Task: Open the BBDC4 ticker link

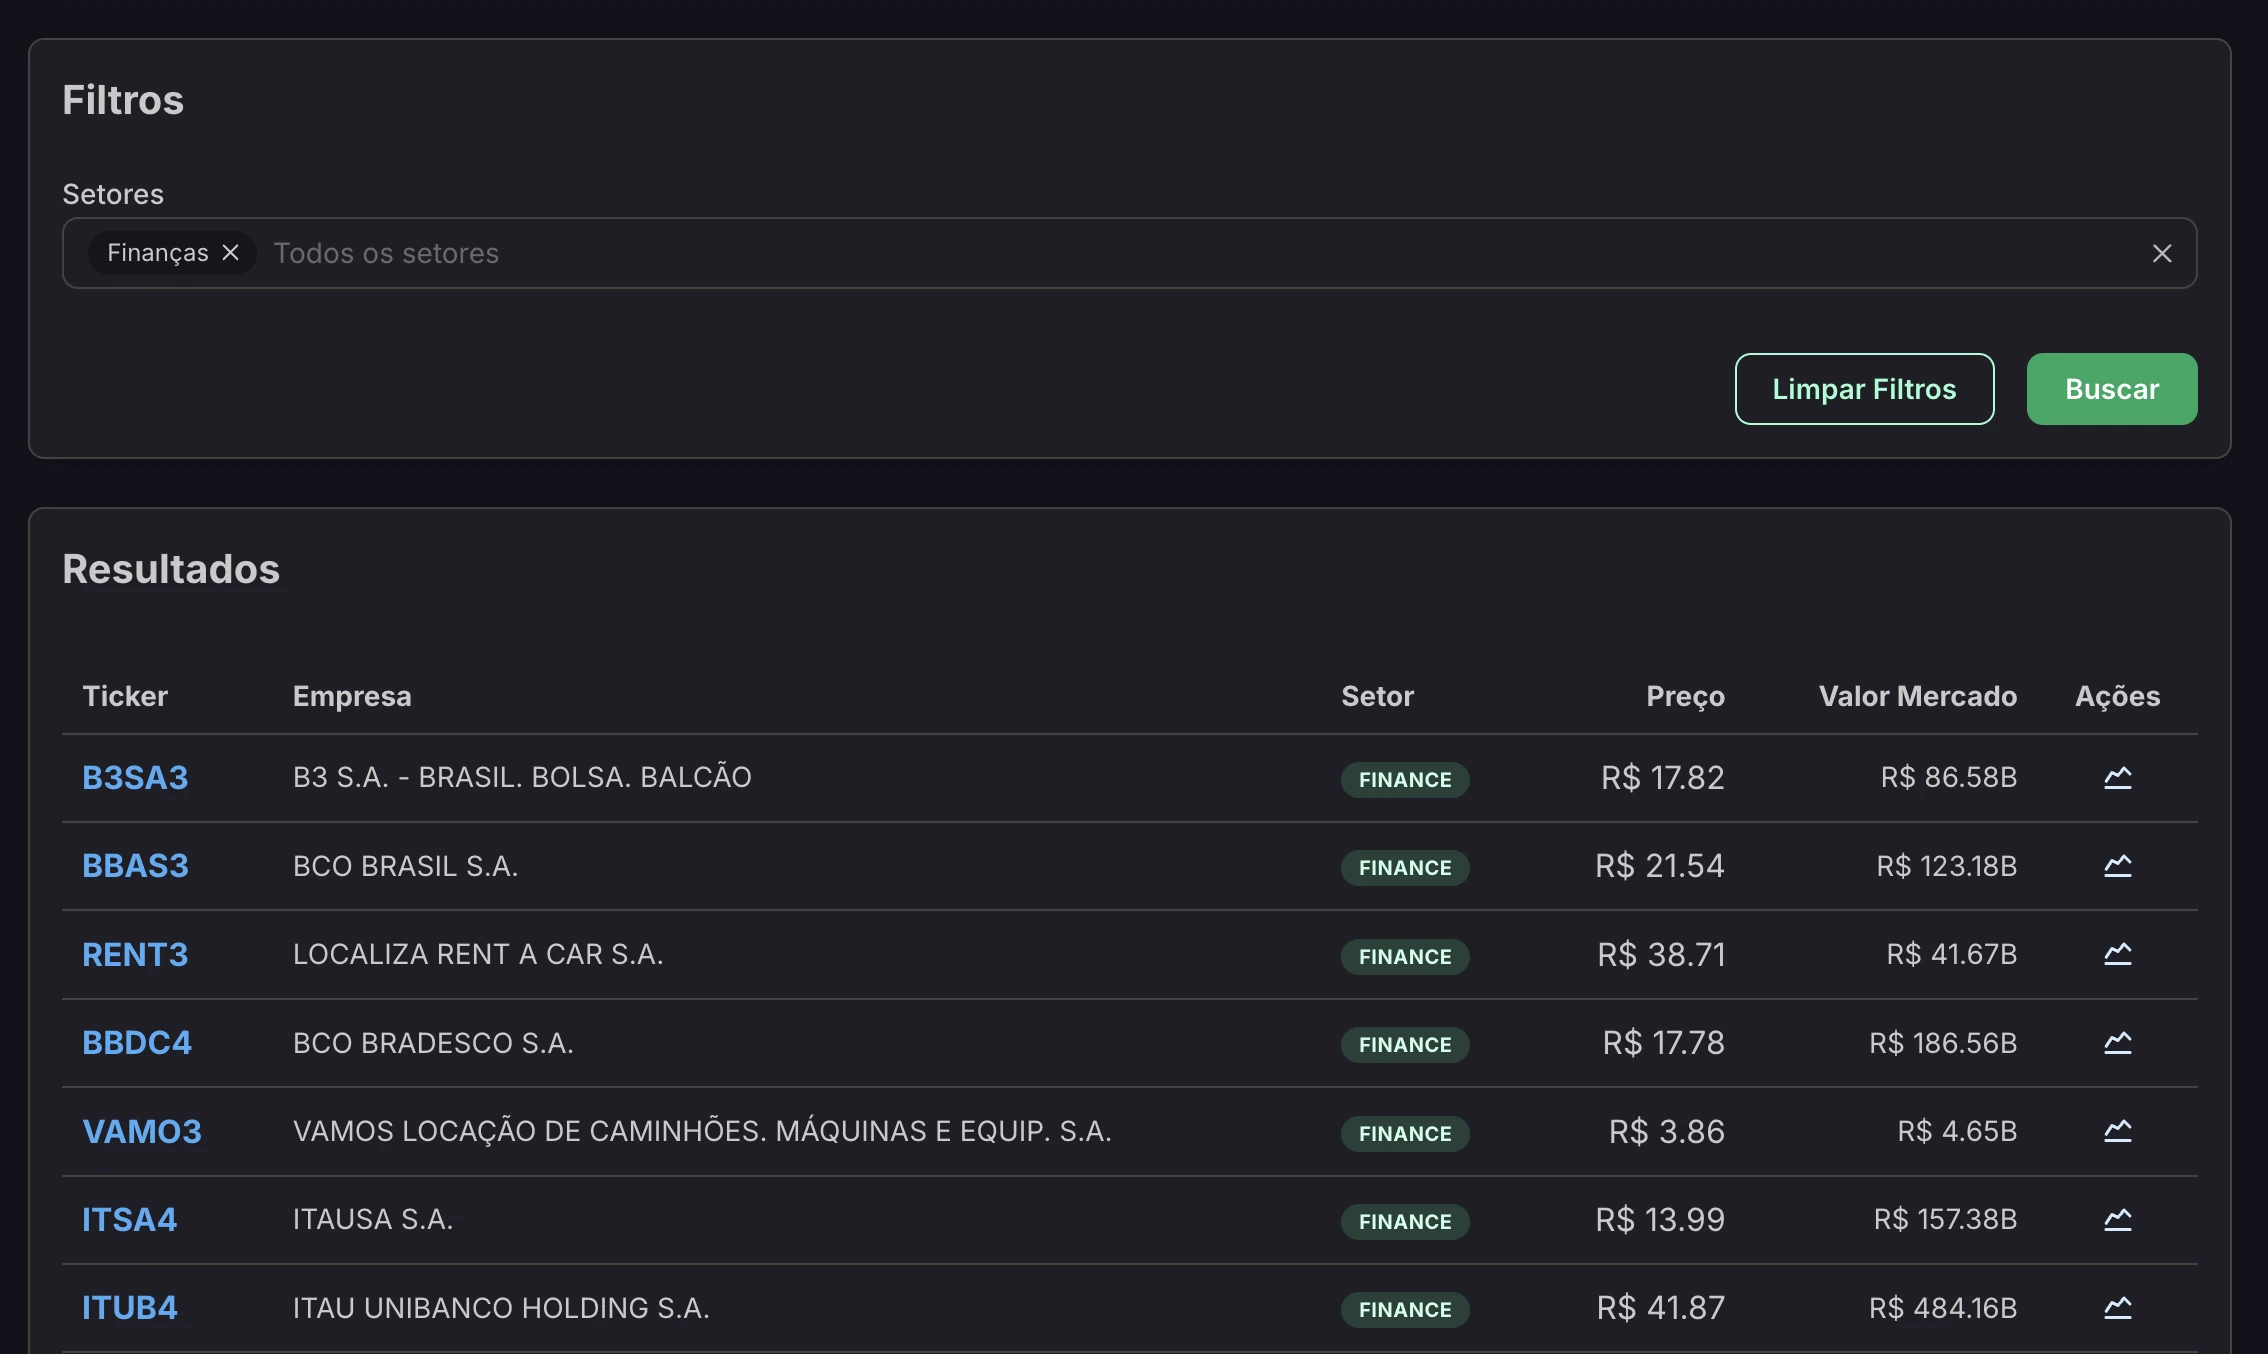Action: (137, 1042)
